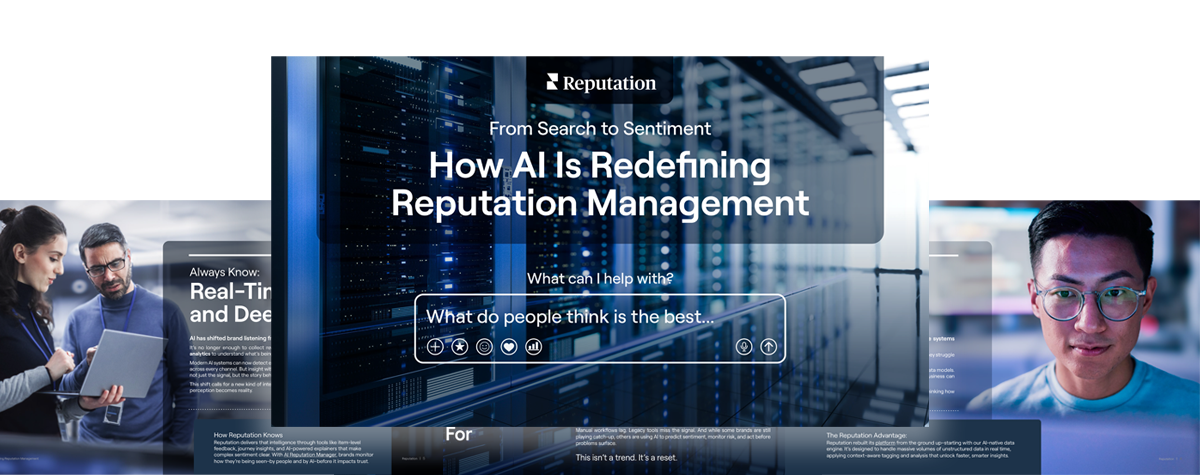Viewport: 1200px width, 475px height.
Task: Click the 'What can I help with?' text
Action: coord(600,278)
